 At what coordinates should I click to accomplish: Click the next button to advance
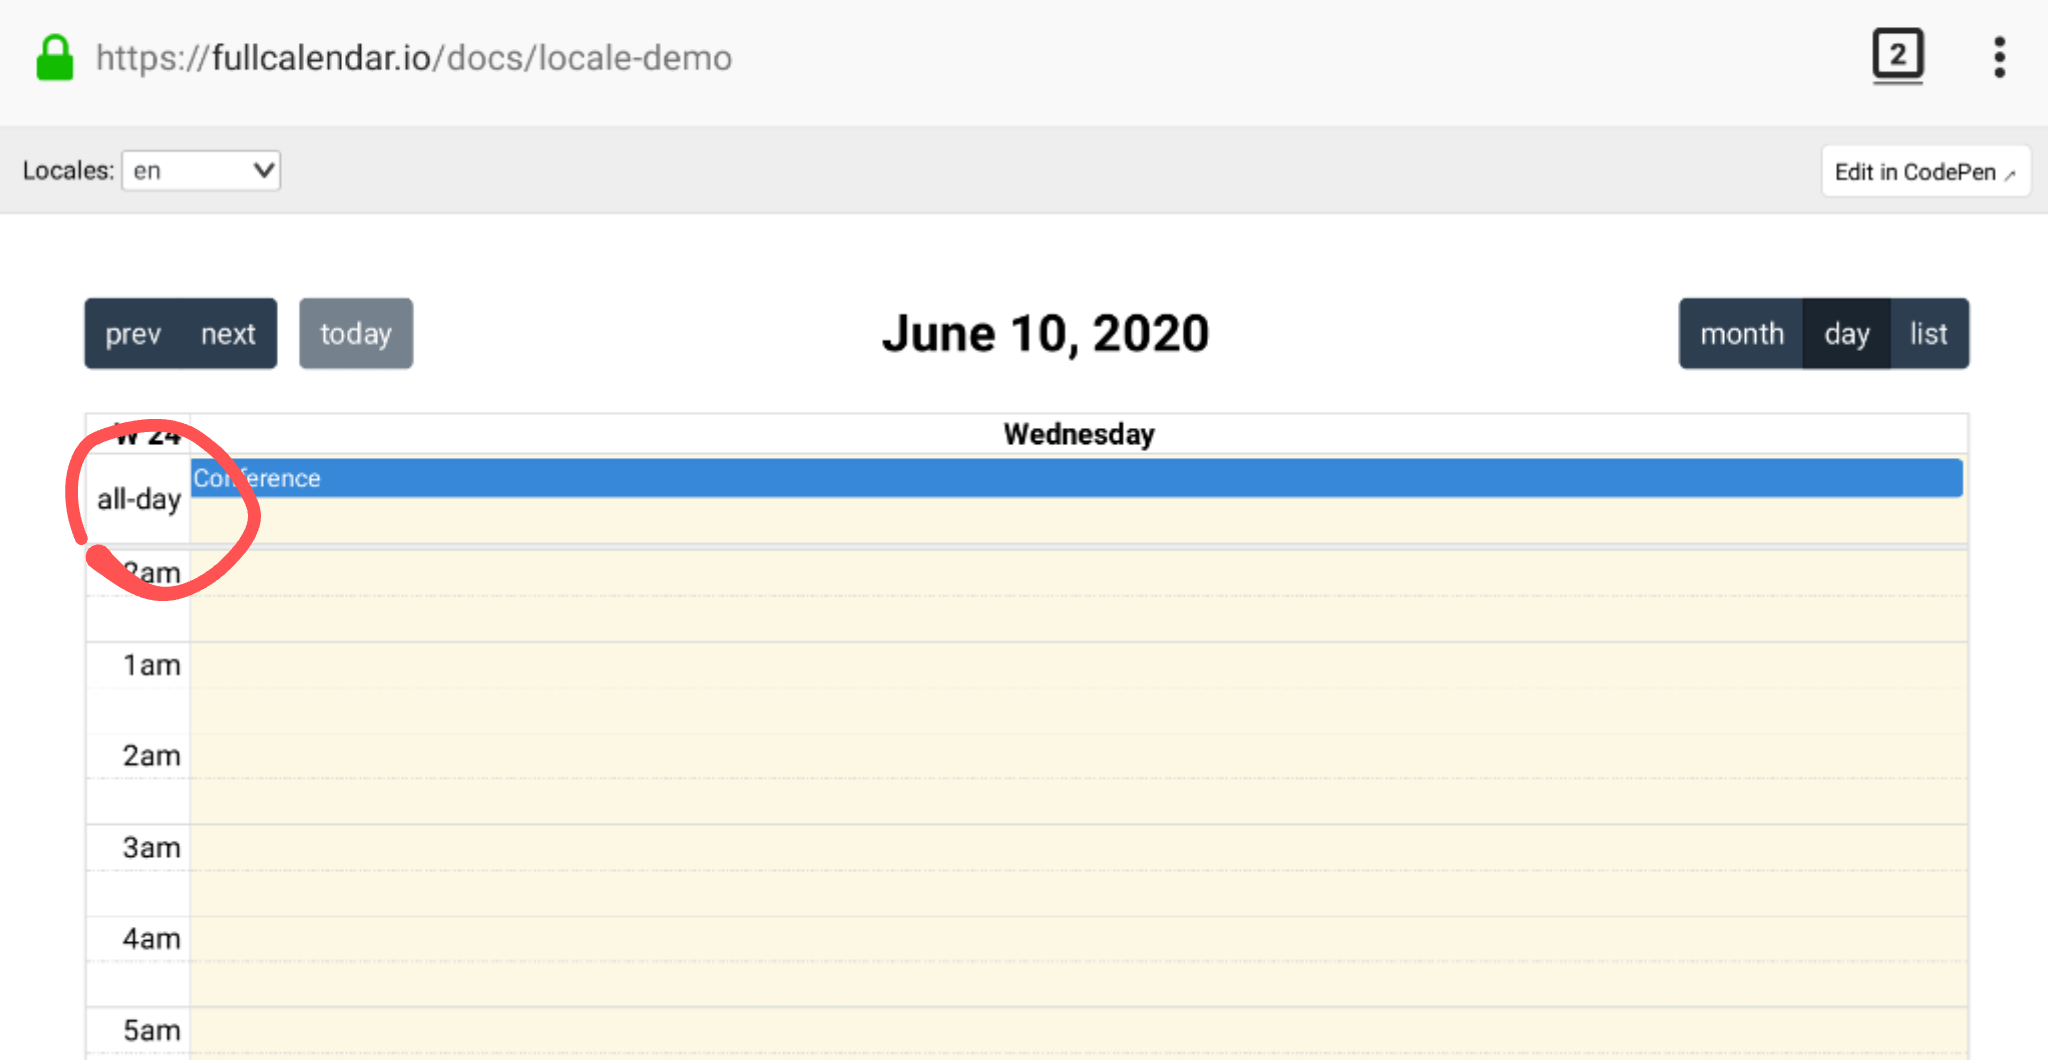point(228,333)
